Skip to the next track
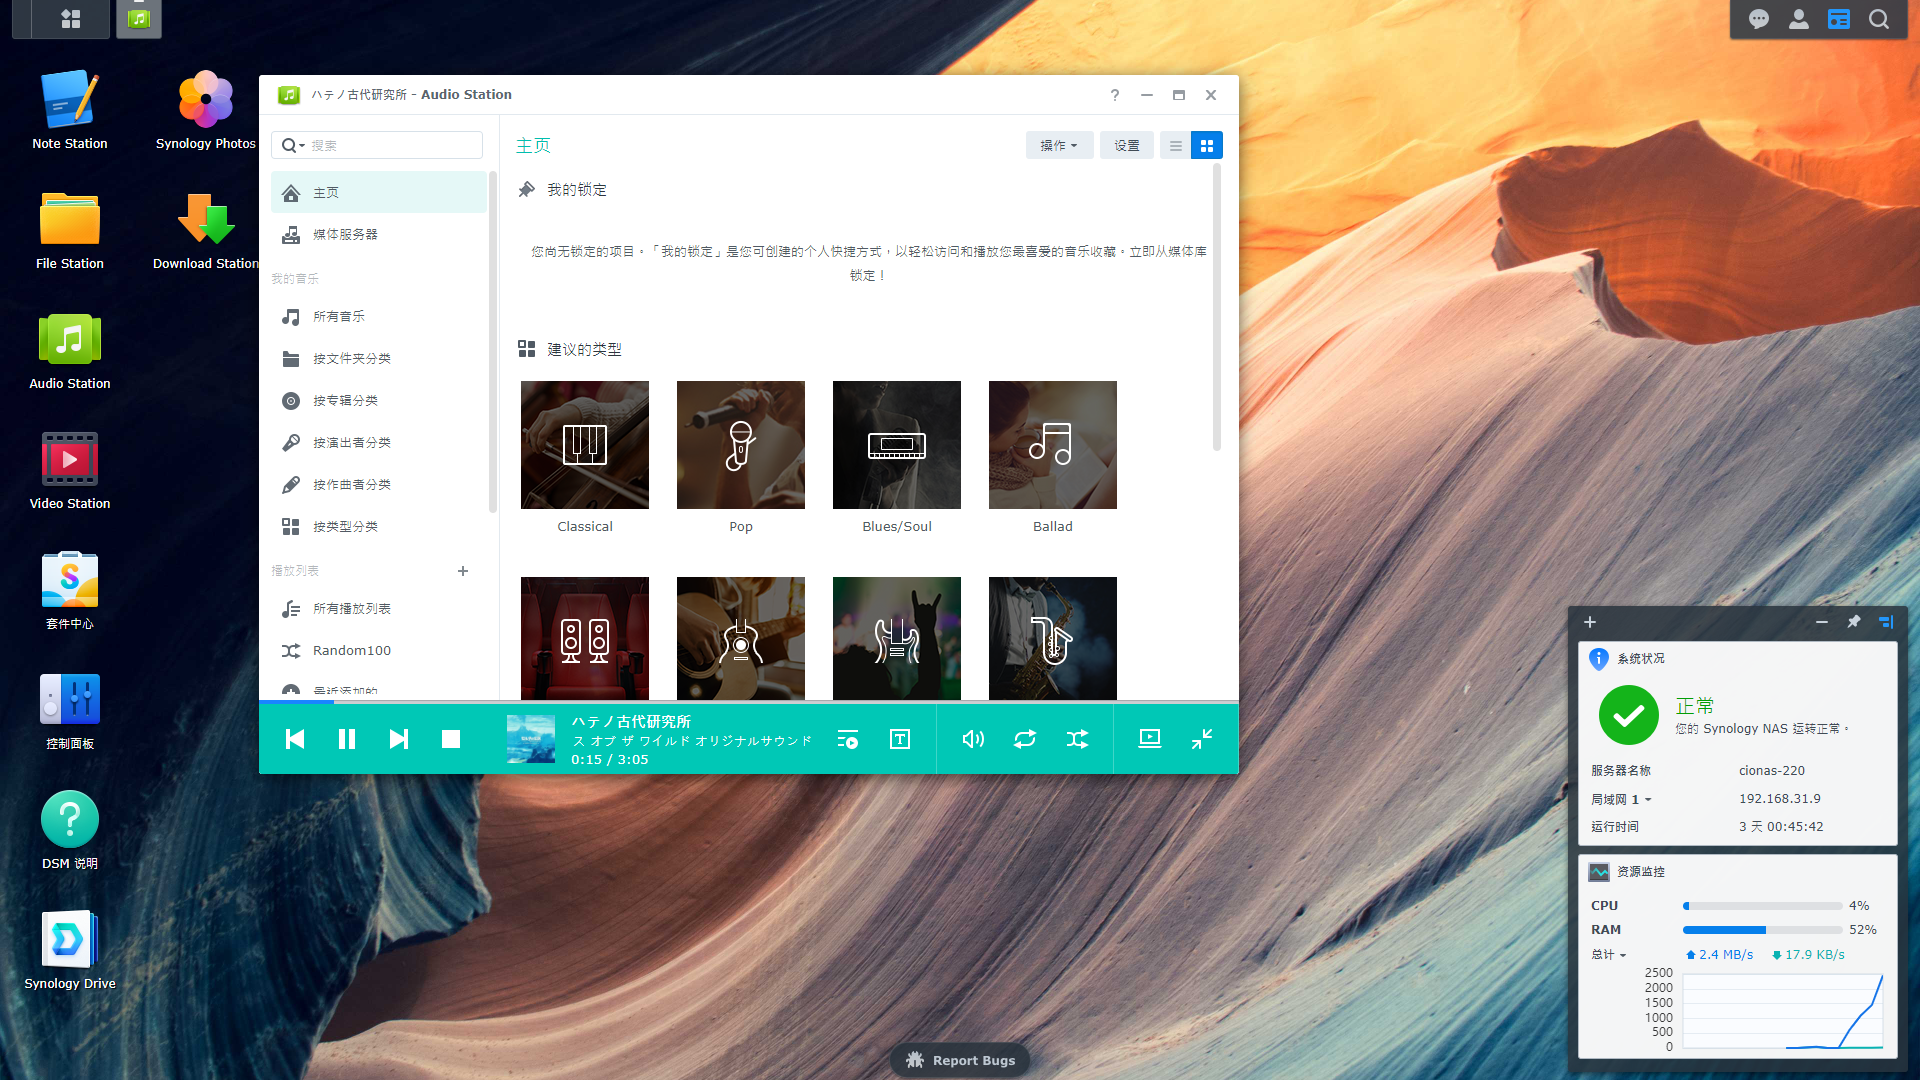 (x=398, y=739)
